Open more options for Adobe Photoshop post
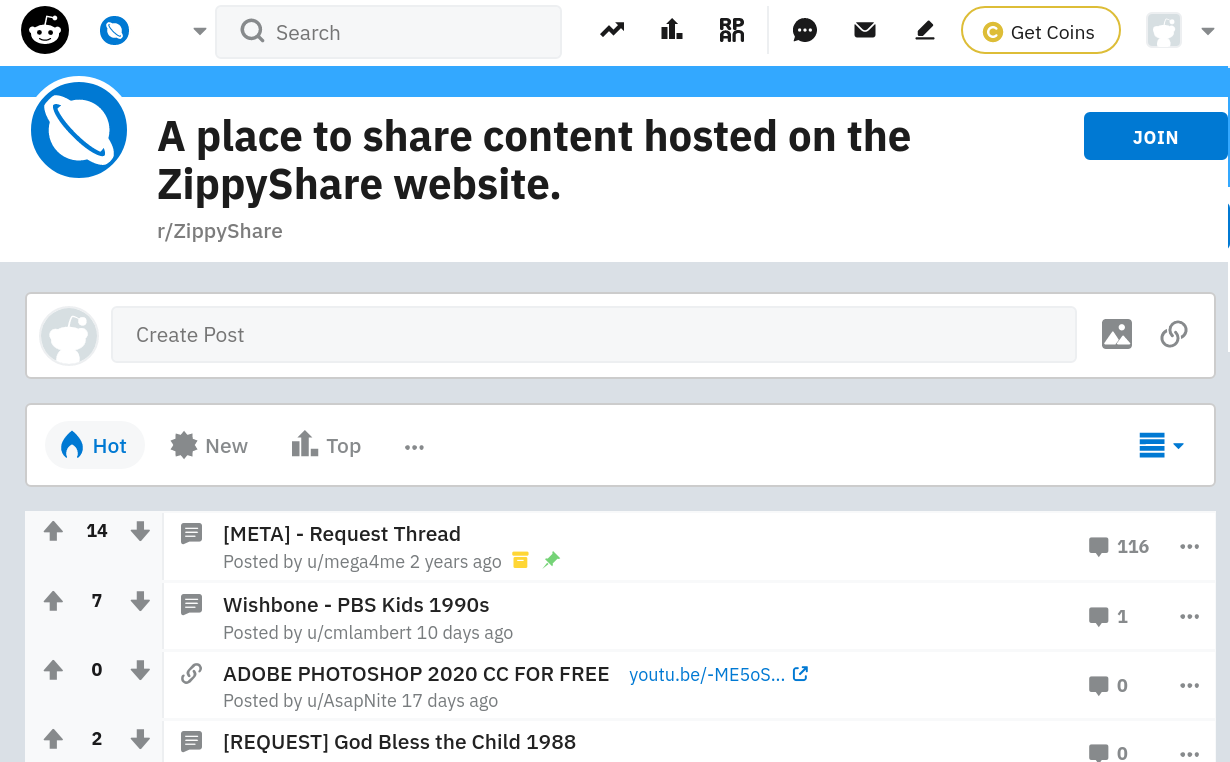Image resolution: width=1230 pixels, height=762 pixels. [1189, 686]
